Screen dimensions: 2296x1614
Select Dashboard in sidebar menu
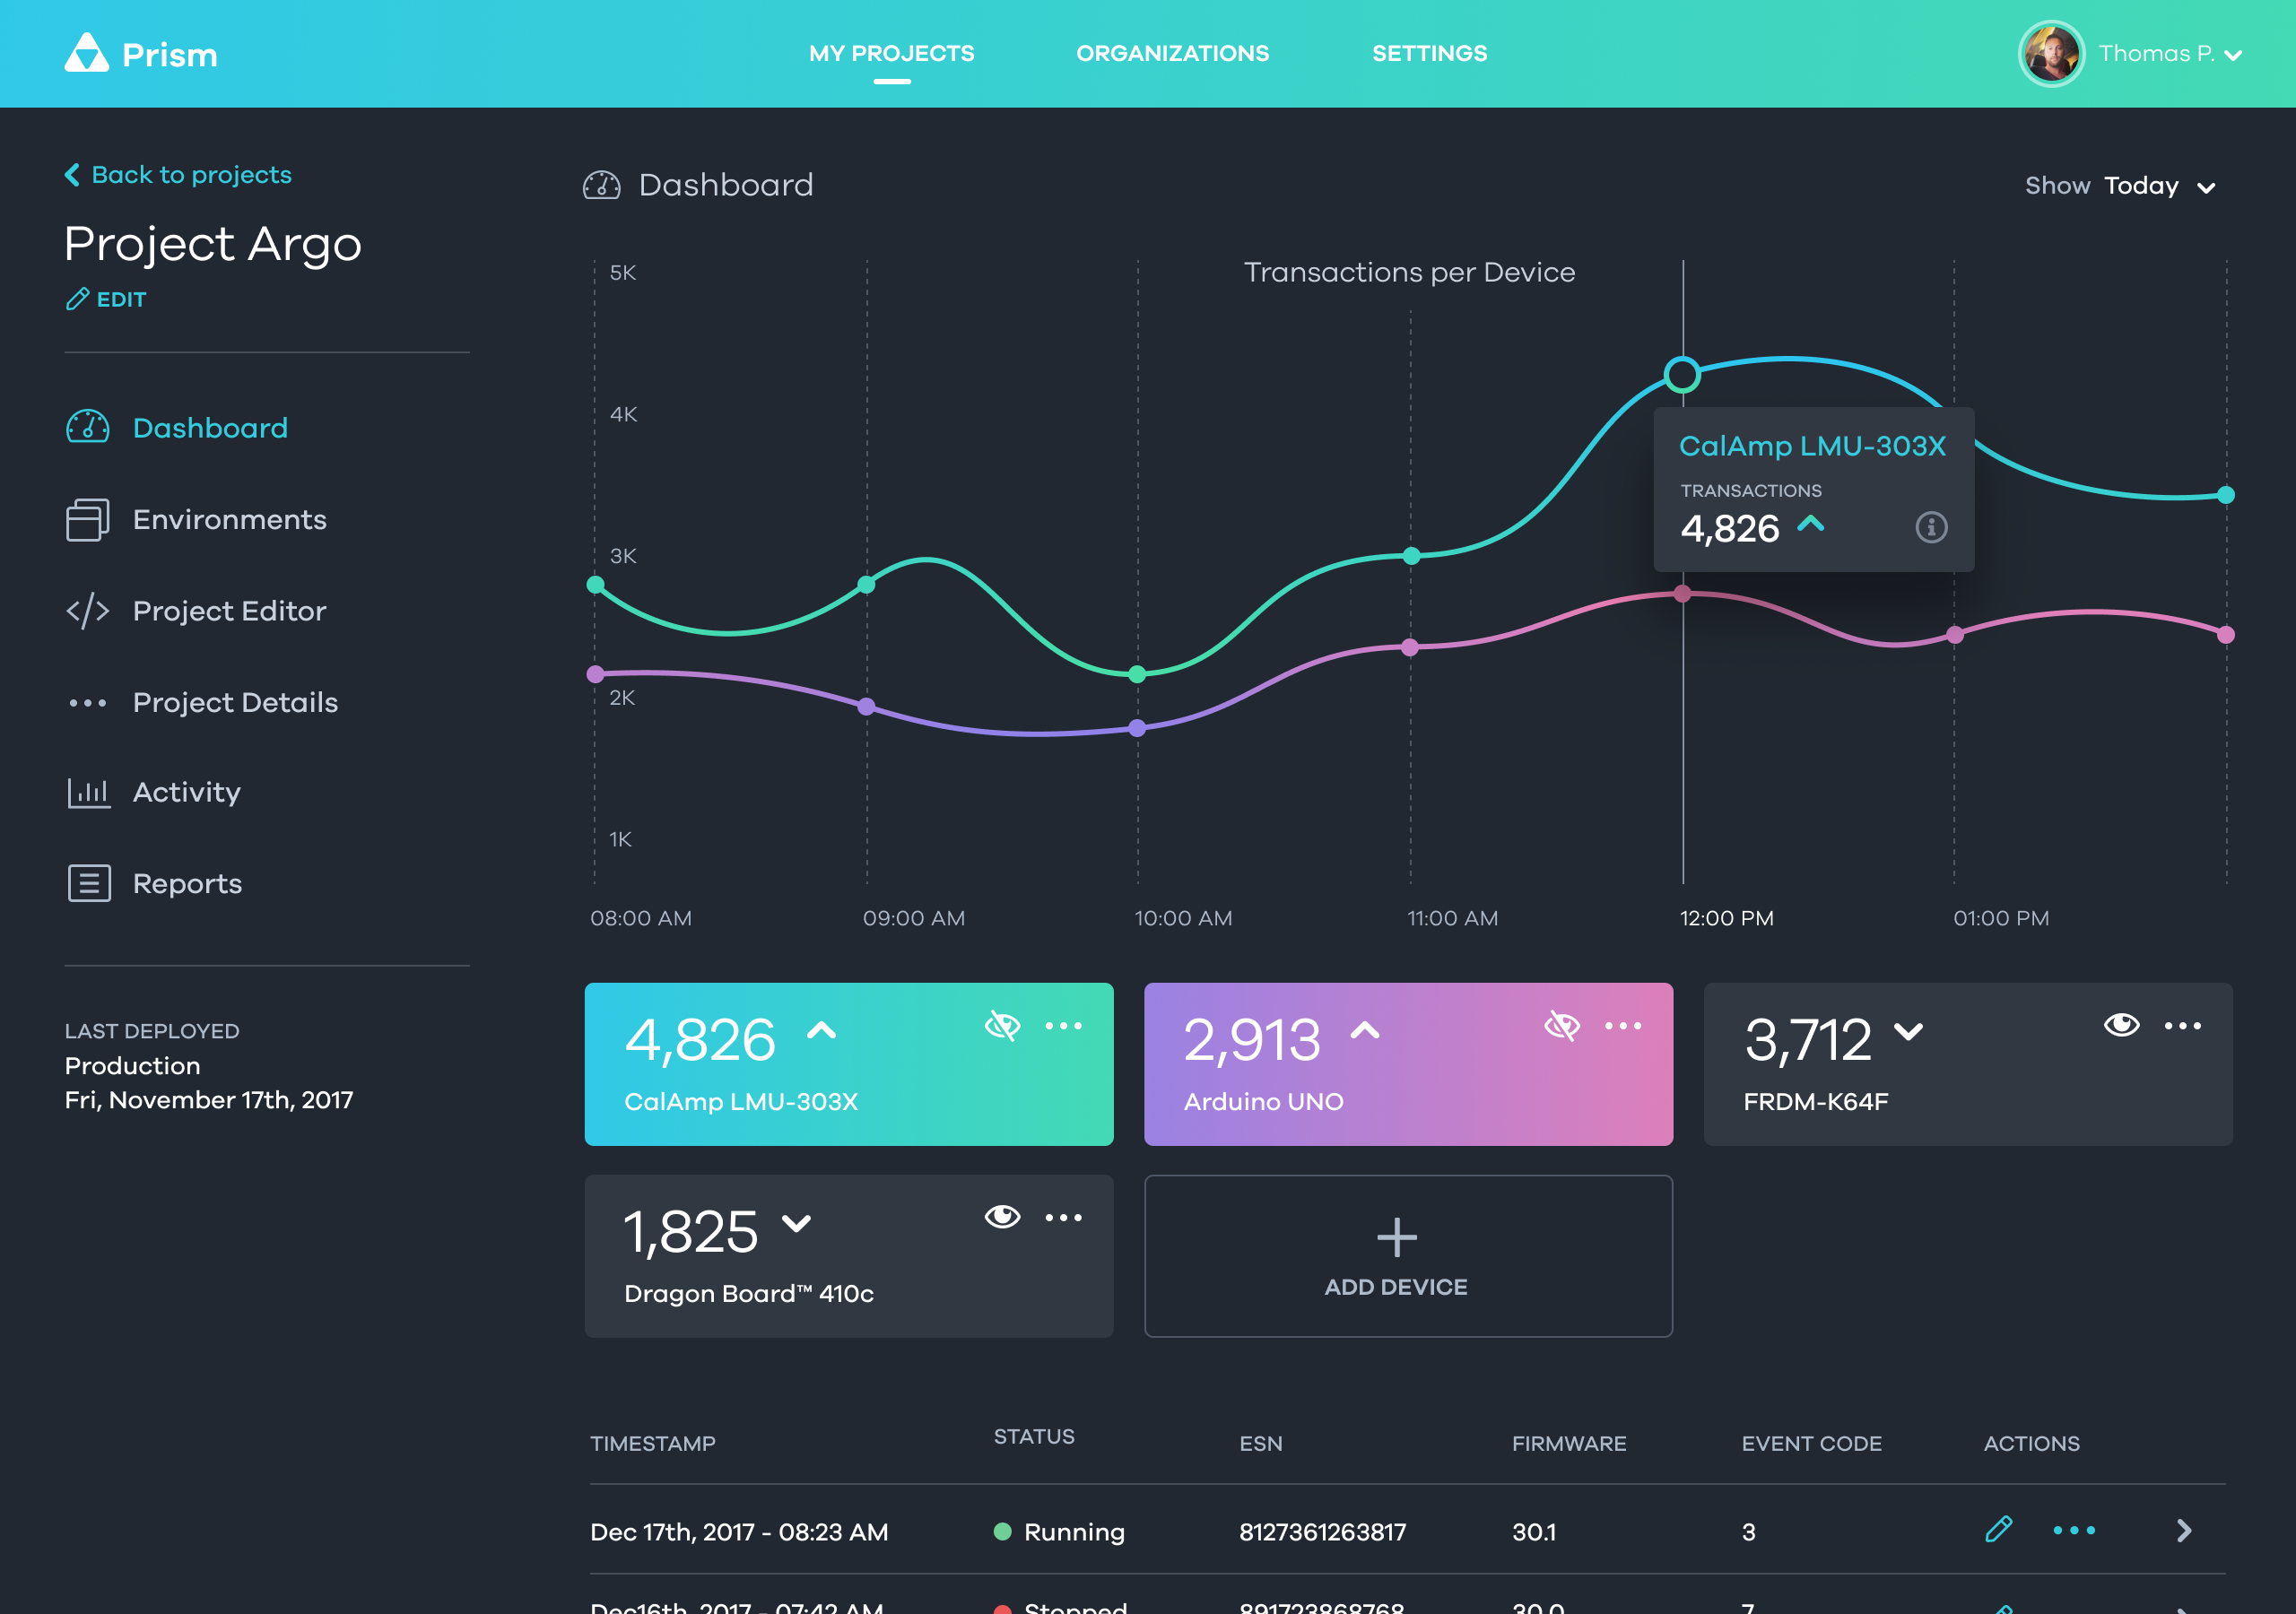tap(210, 428)
